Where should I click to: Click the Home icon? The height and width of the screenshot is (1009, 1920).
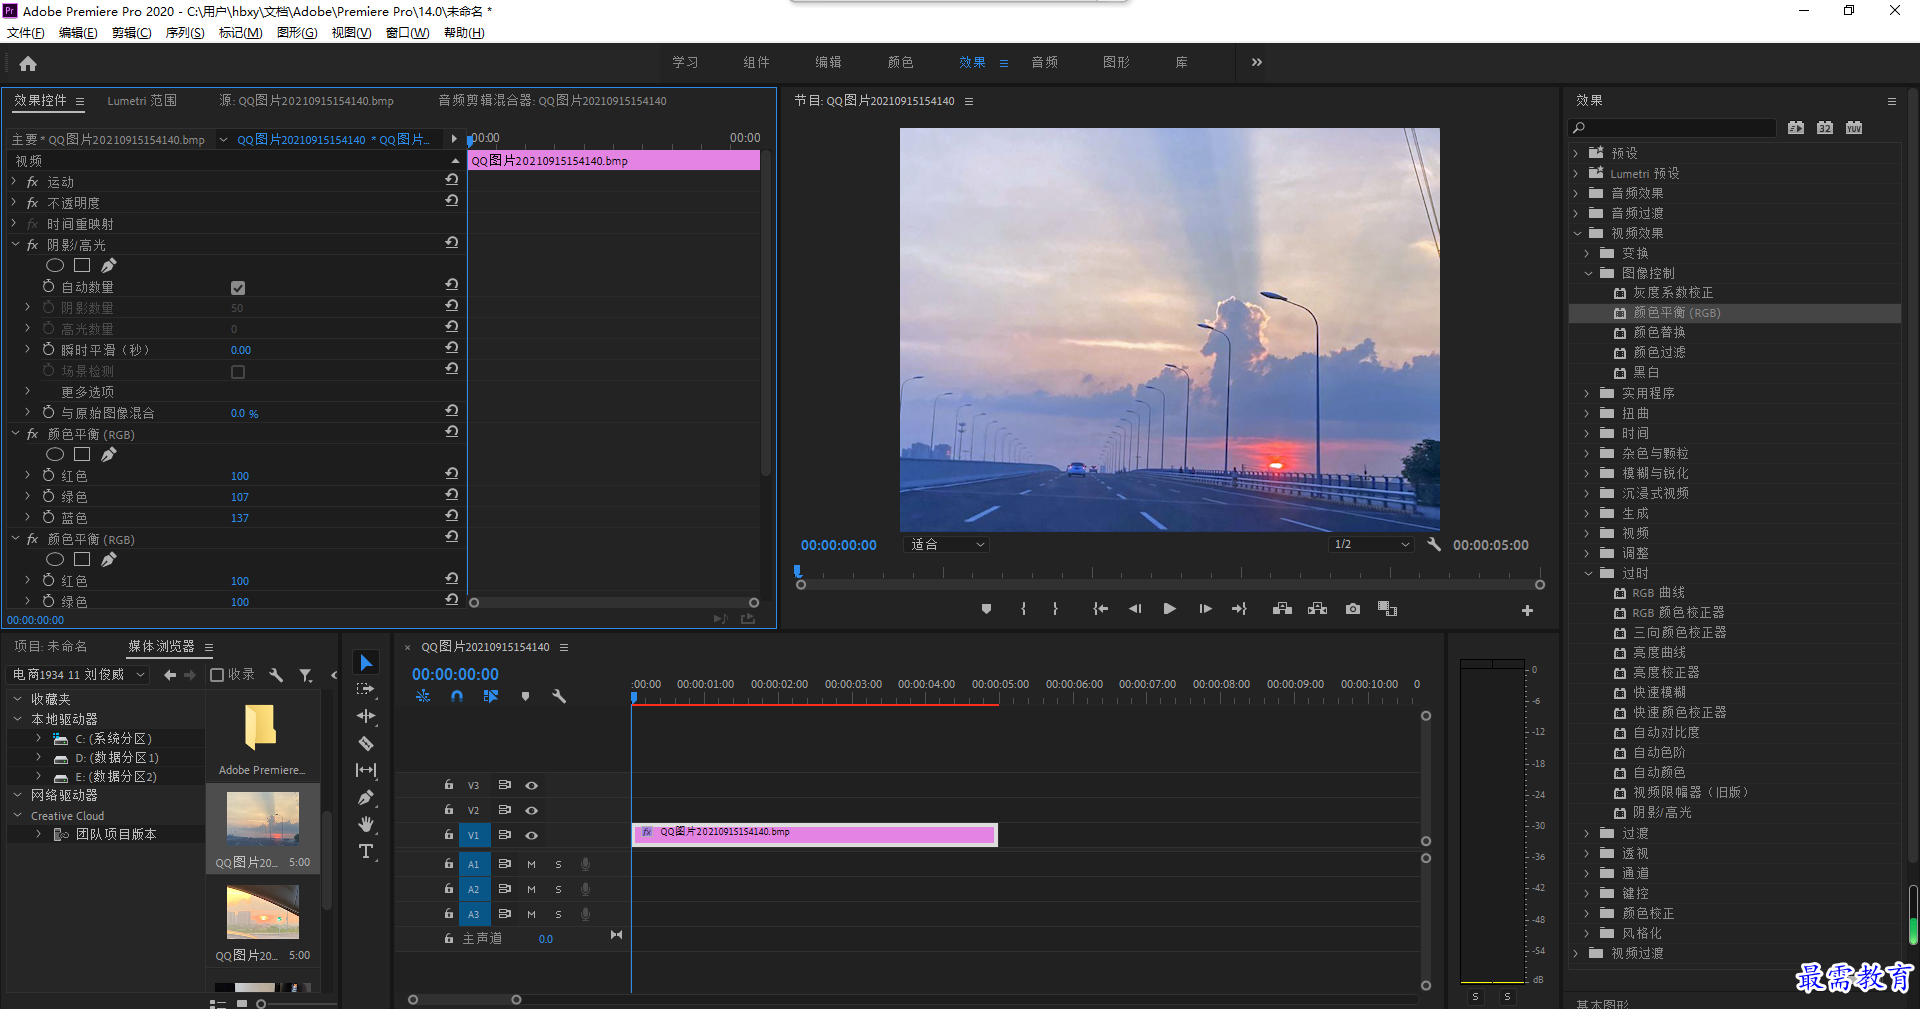[28, 63]
